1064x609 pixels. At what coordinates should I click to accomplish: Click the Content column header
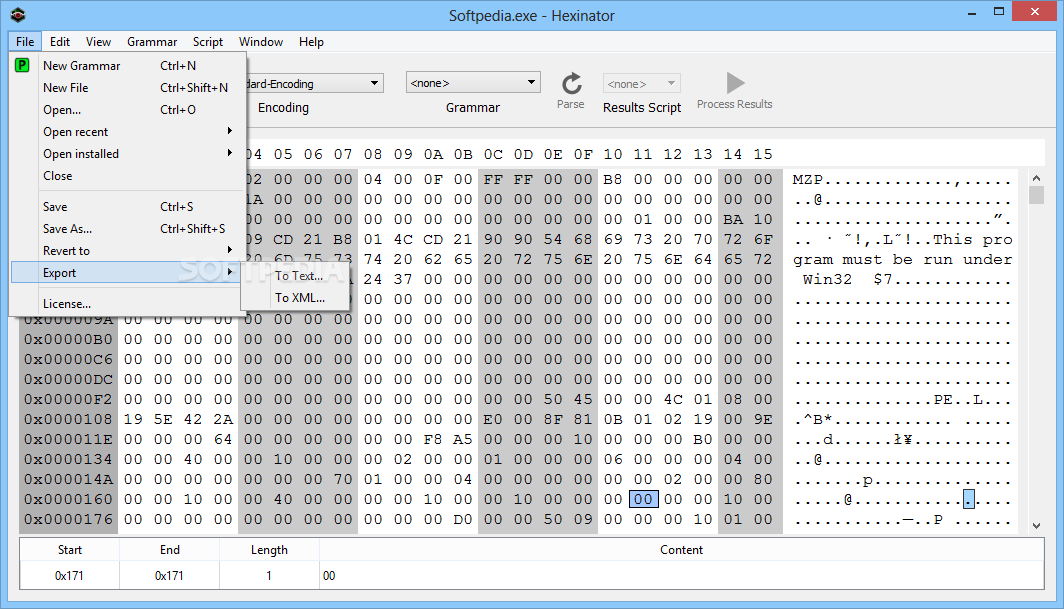(x=681, y=550)
